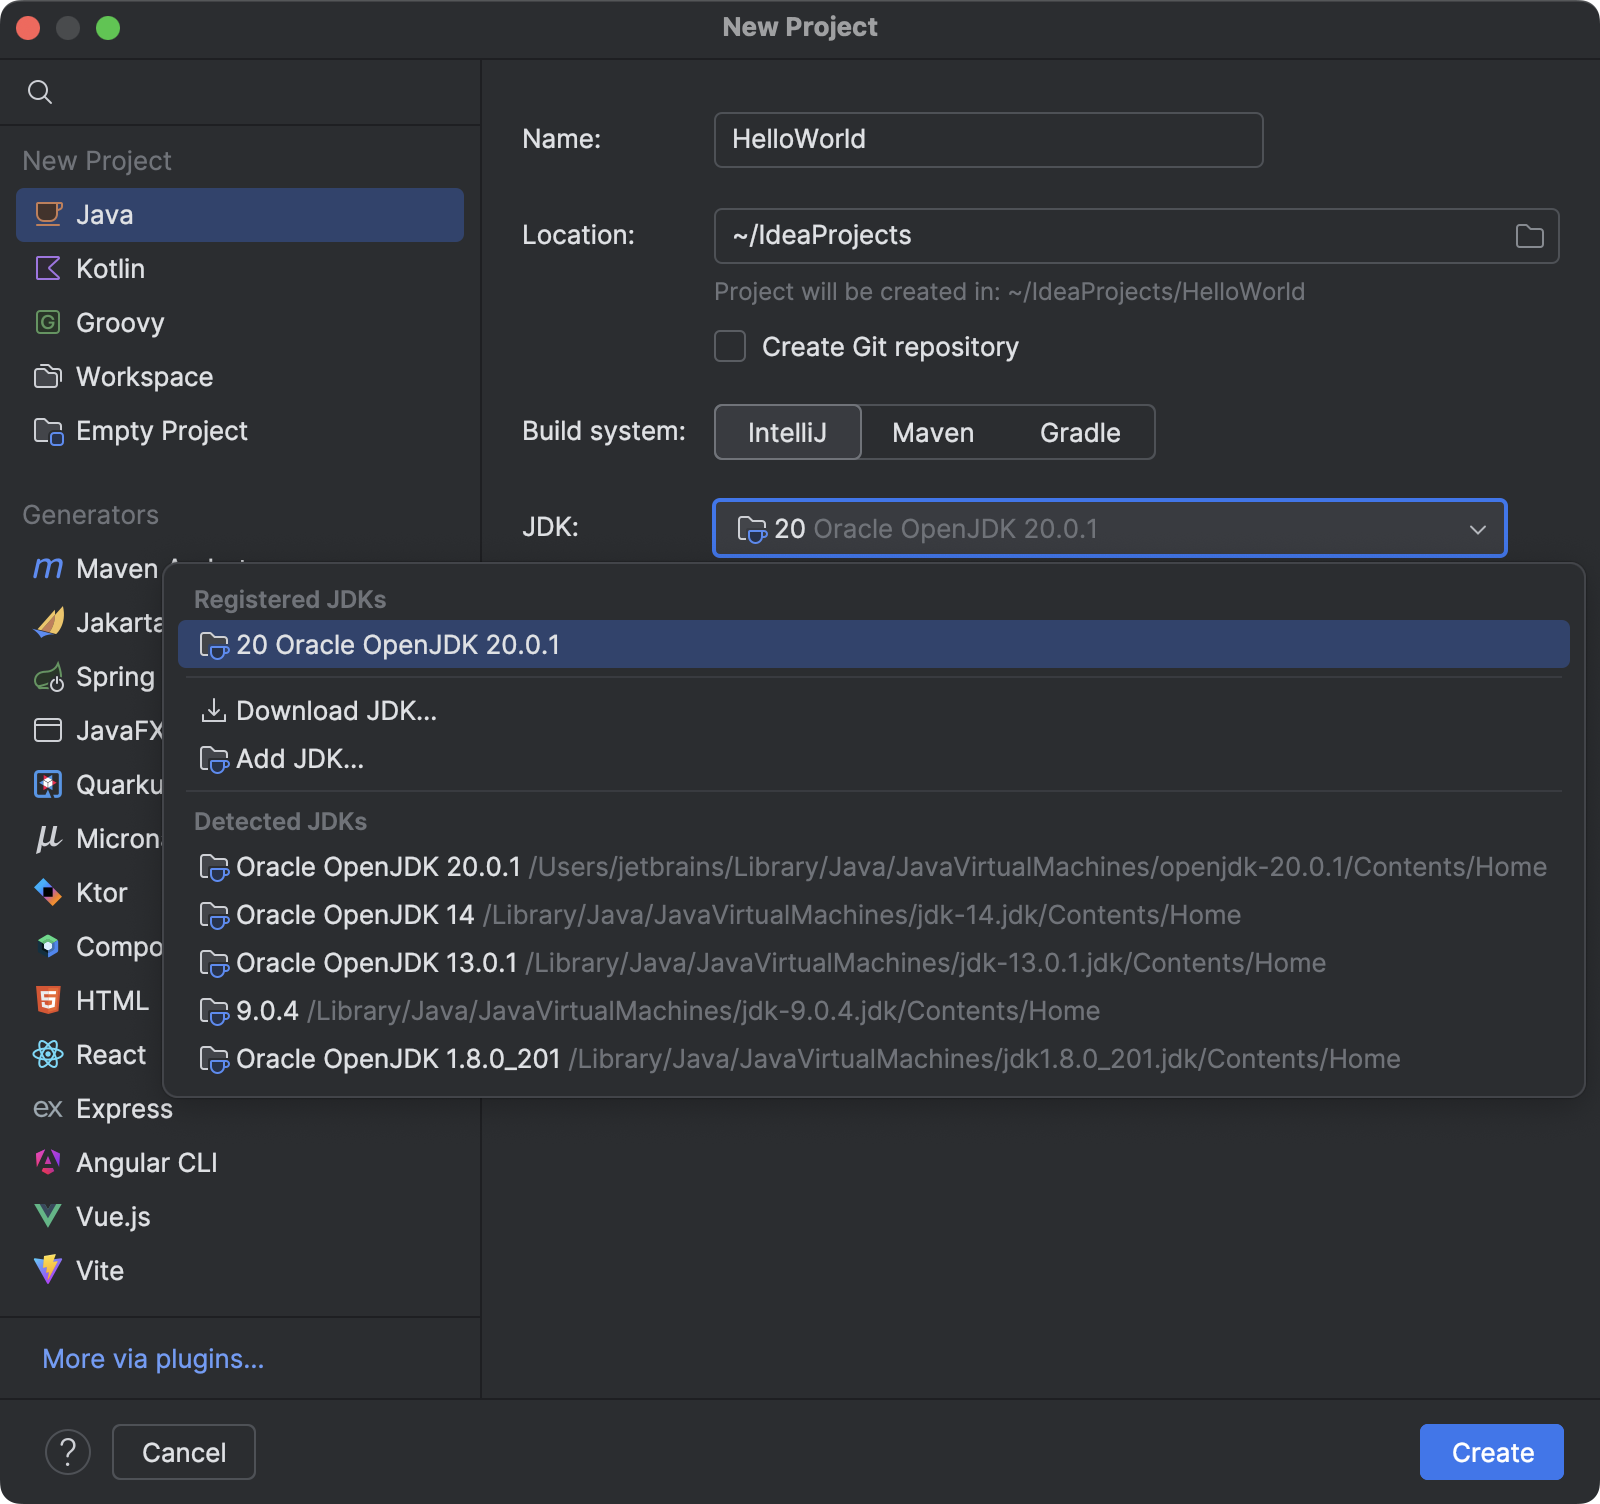Screen dimensions: 1600x1504
Task: Select Kotlin in the New Project list
Action: [x=110, y=268]
